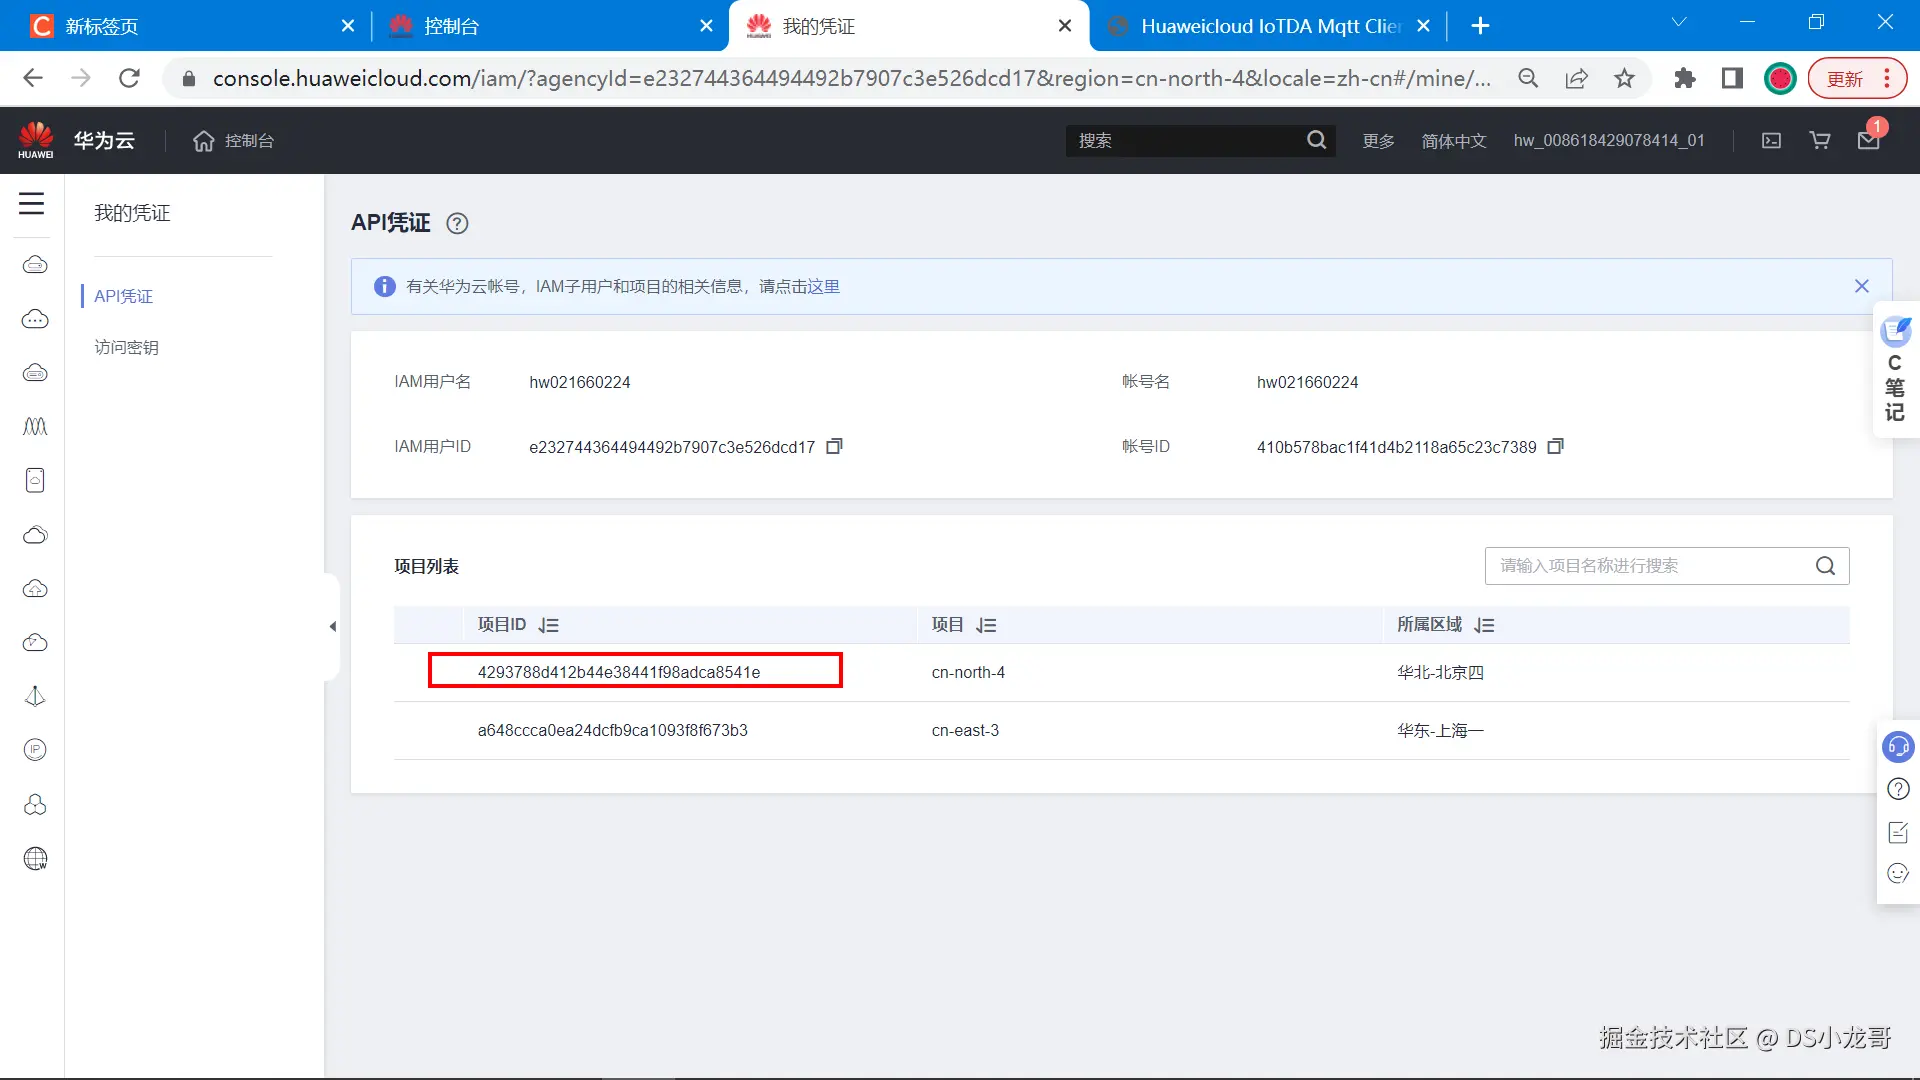Image resolution: width=1920 pixels, height=1080 pixels.
Task: Open the API credentials help icon
Action: point(457,224)
